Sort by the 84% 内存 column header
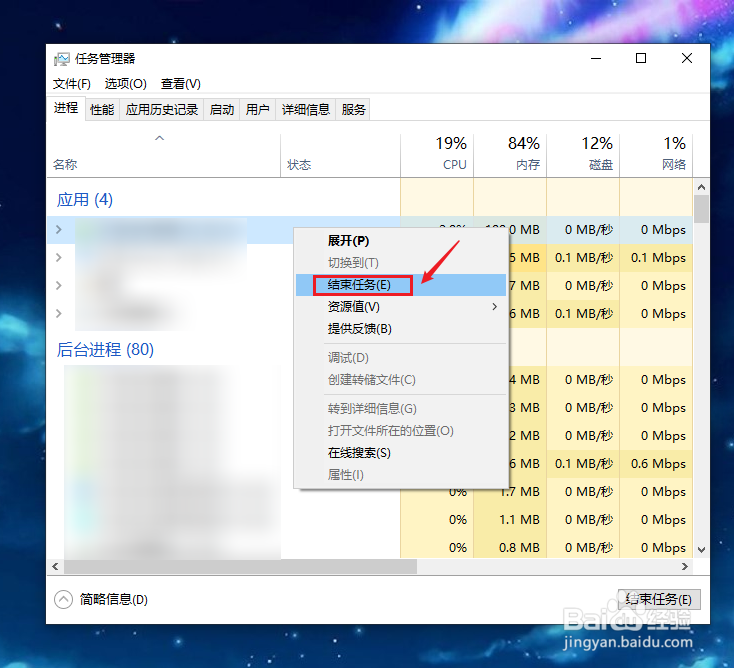Screen dimensions: 734x668 pyautogui.click(x=510, y=155)
